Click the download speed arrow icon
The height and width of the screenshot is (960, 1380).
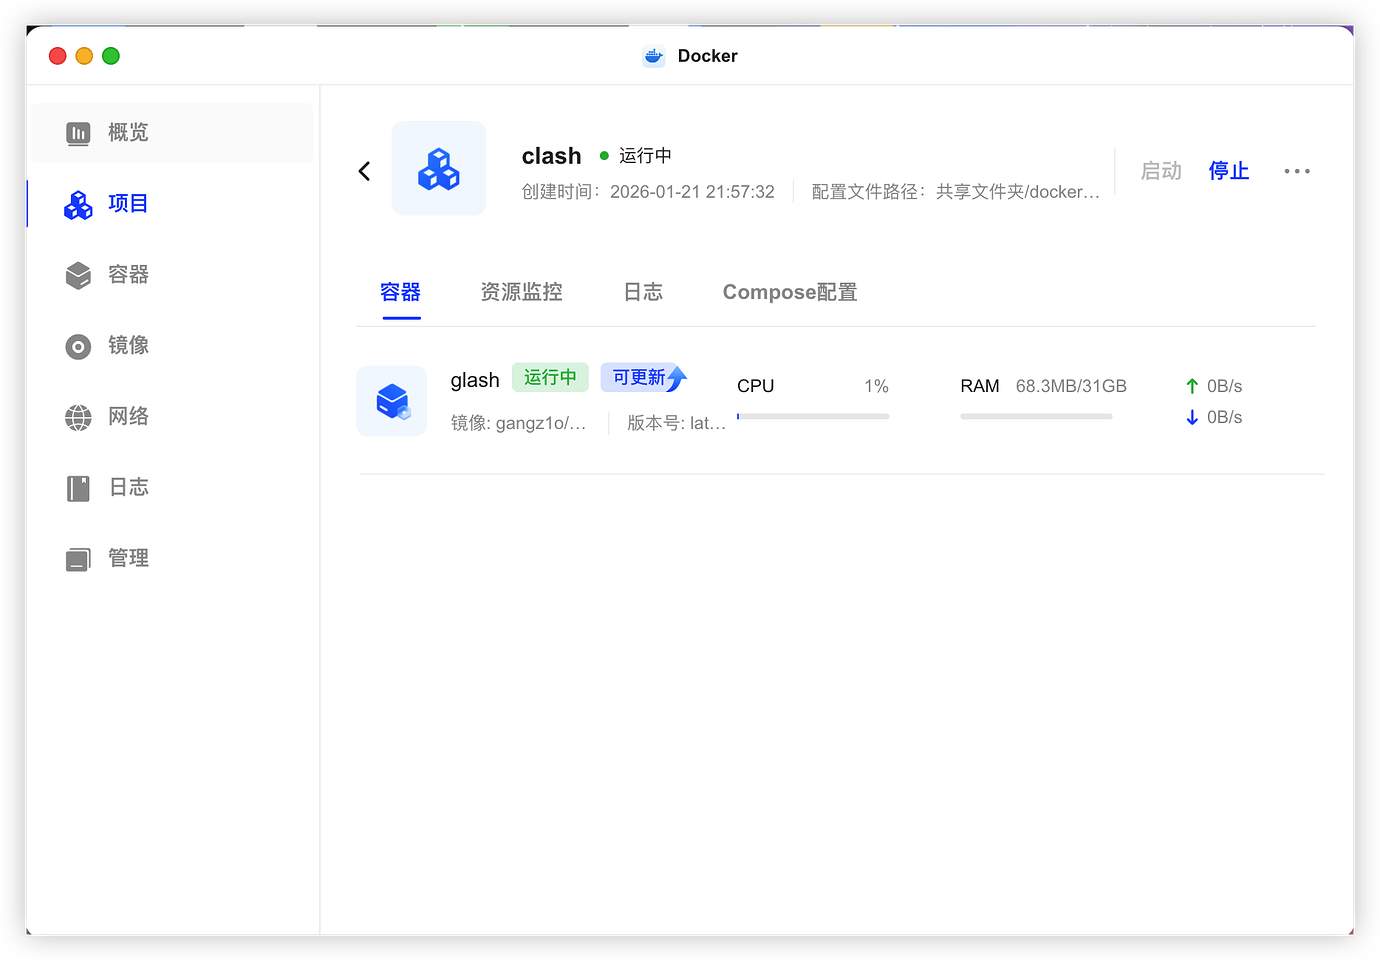tap(1192, 417)
